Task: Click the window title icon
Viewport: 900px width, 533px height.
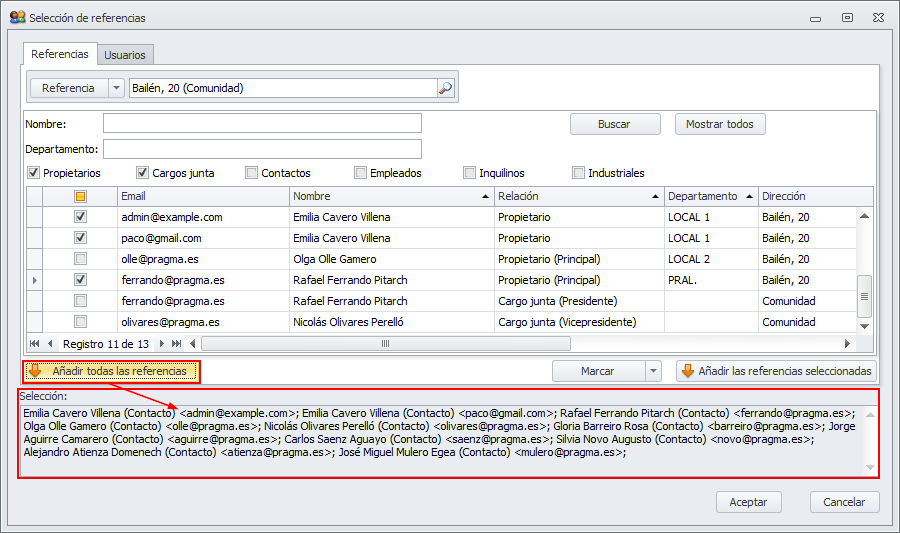Action: (18, 17)
